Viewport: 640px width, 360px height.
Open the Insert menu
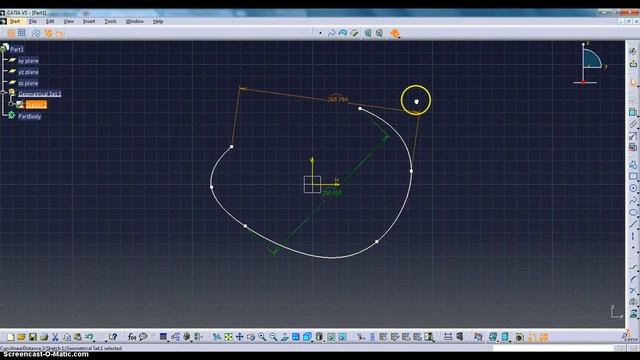89,21
